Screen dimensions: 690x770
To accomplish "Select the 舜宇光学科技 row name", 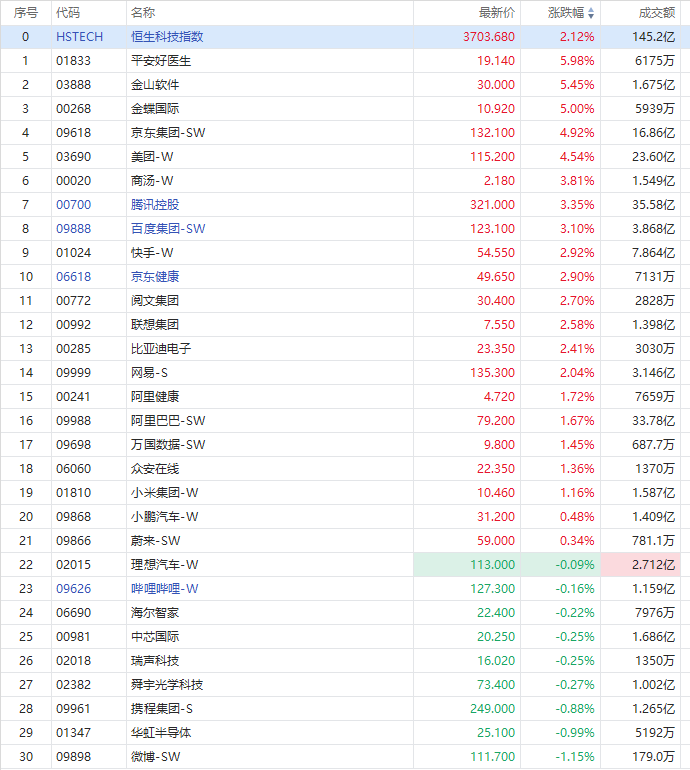I will coord(167,685).
